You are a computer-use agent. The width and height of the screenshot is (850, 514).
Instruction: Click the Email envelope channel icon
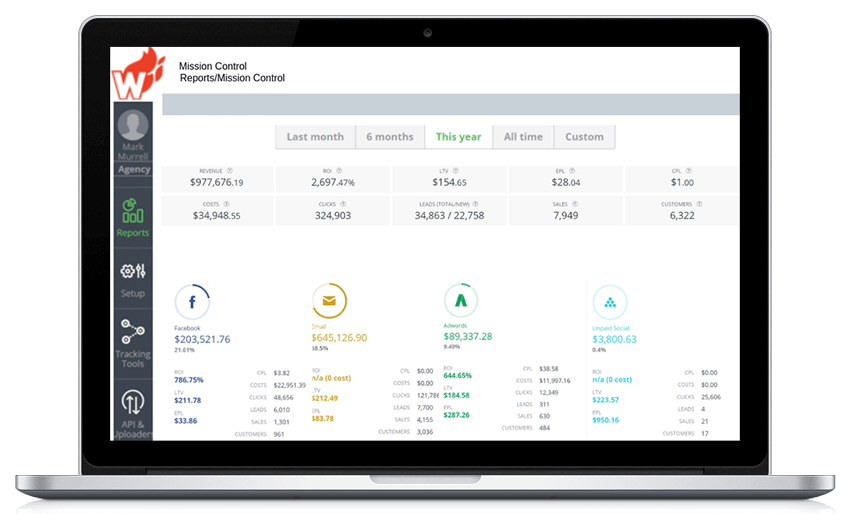pos(329,300)
